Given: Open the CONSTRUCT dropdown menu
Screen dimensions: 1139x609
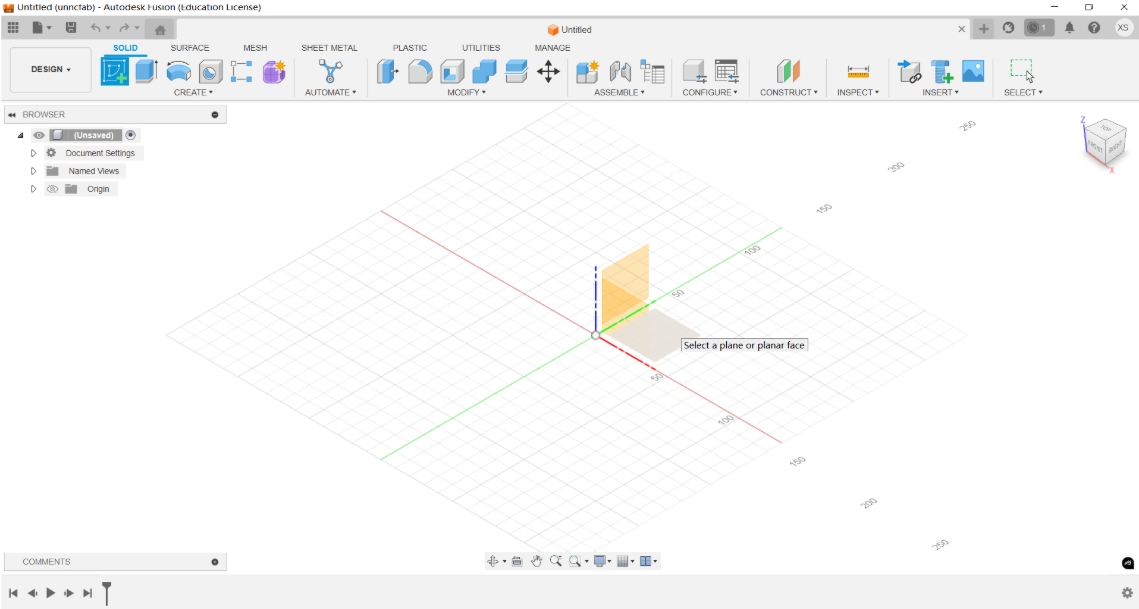Looking at the screenshot, I should click(x=788, y=92).
